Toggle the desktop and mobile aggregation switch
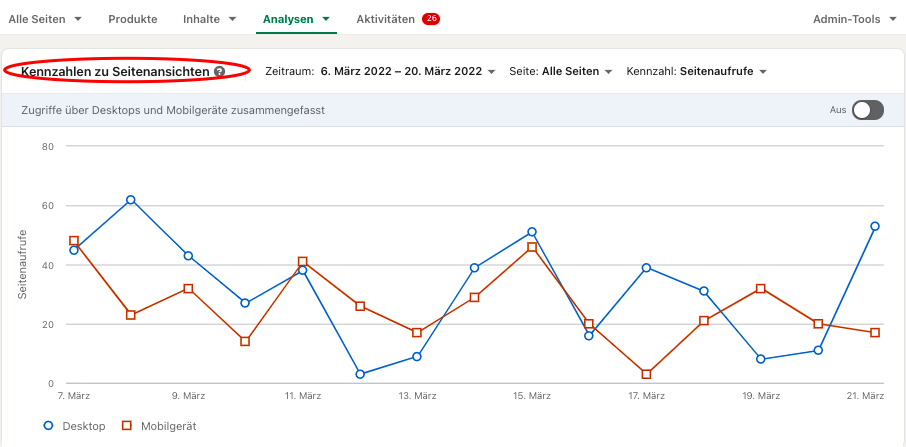The image size is (906, 447). pos(867,110)
